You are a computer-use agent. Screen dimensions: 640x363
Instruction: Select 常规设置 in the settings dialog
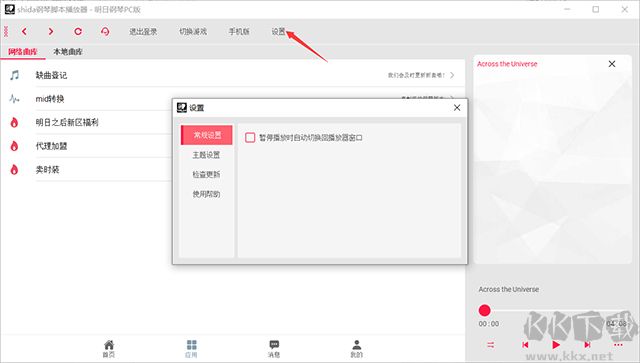[x=207, y=135]
